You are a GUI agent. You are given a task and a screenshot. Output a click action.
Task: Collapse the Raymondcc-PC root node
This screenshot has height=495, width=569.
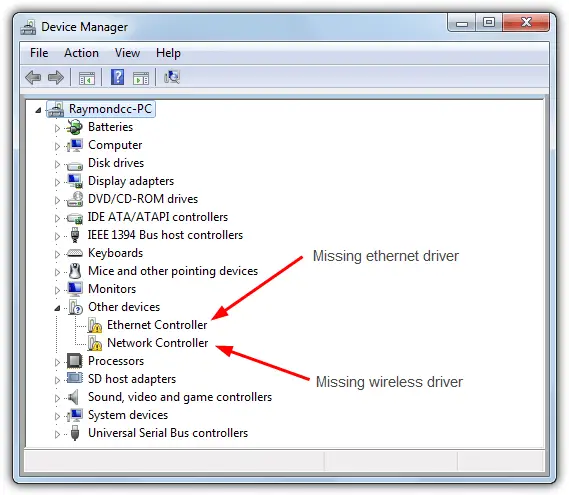[38, 110]
